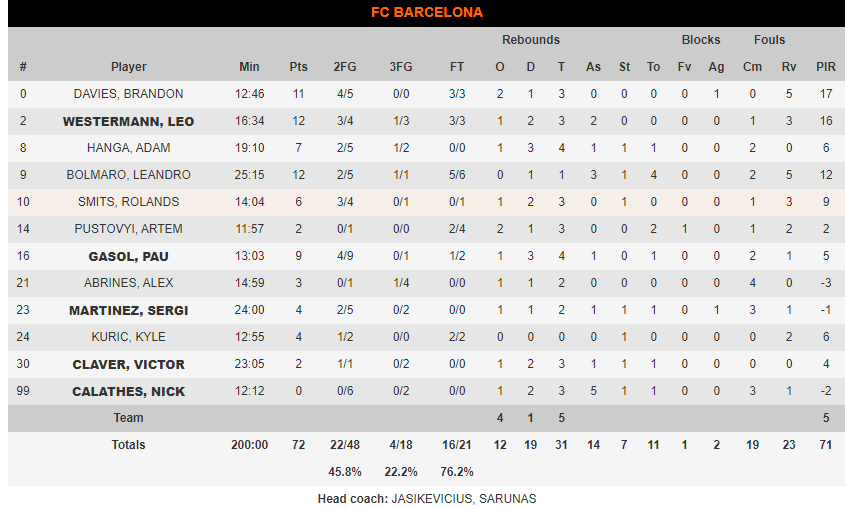Click CALATHES, NICK player name
This screenshot has height=509, width=845.
tap(128, 391)
